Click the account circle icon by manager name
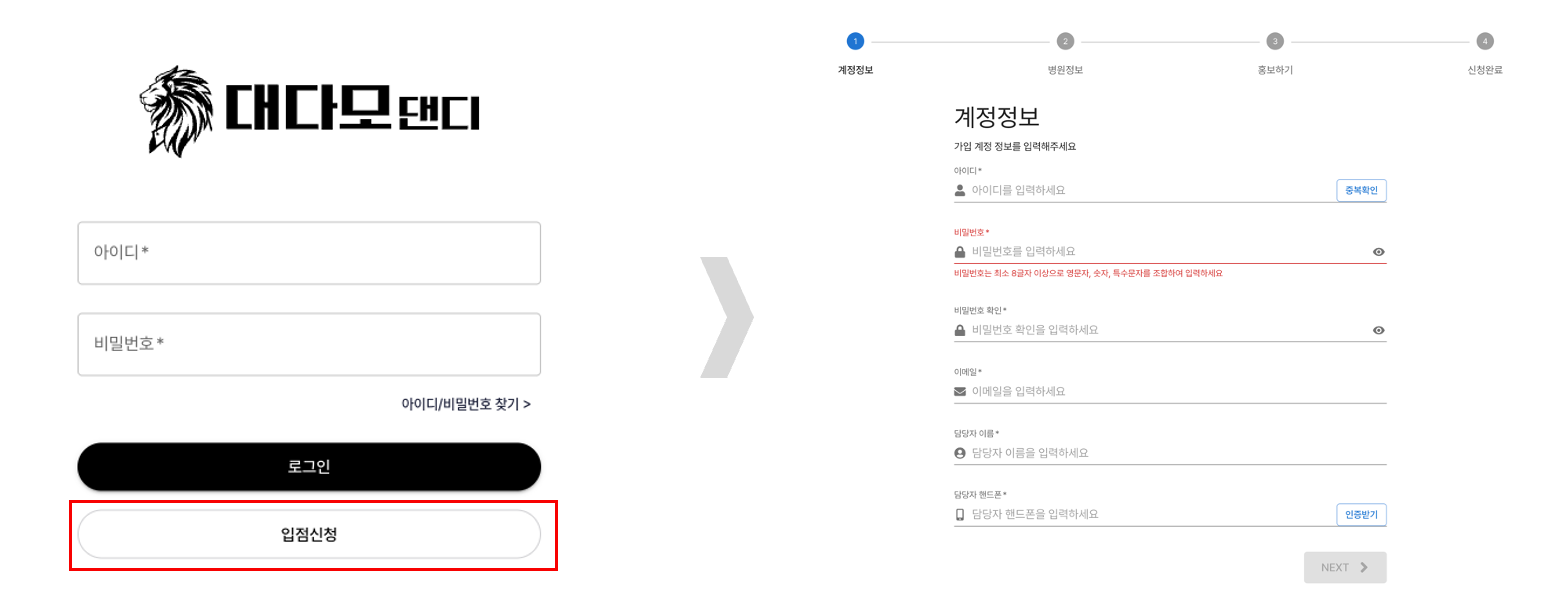This screenshot has height=612, width=1559. pos(960,453)
